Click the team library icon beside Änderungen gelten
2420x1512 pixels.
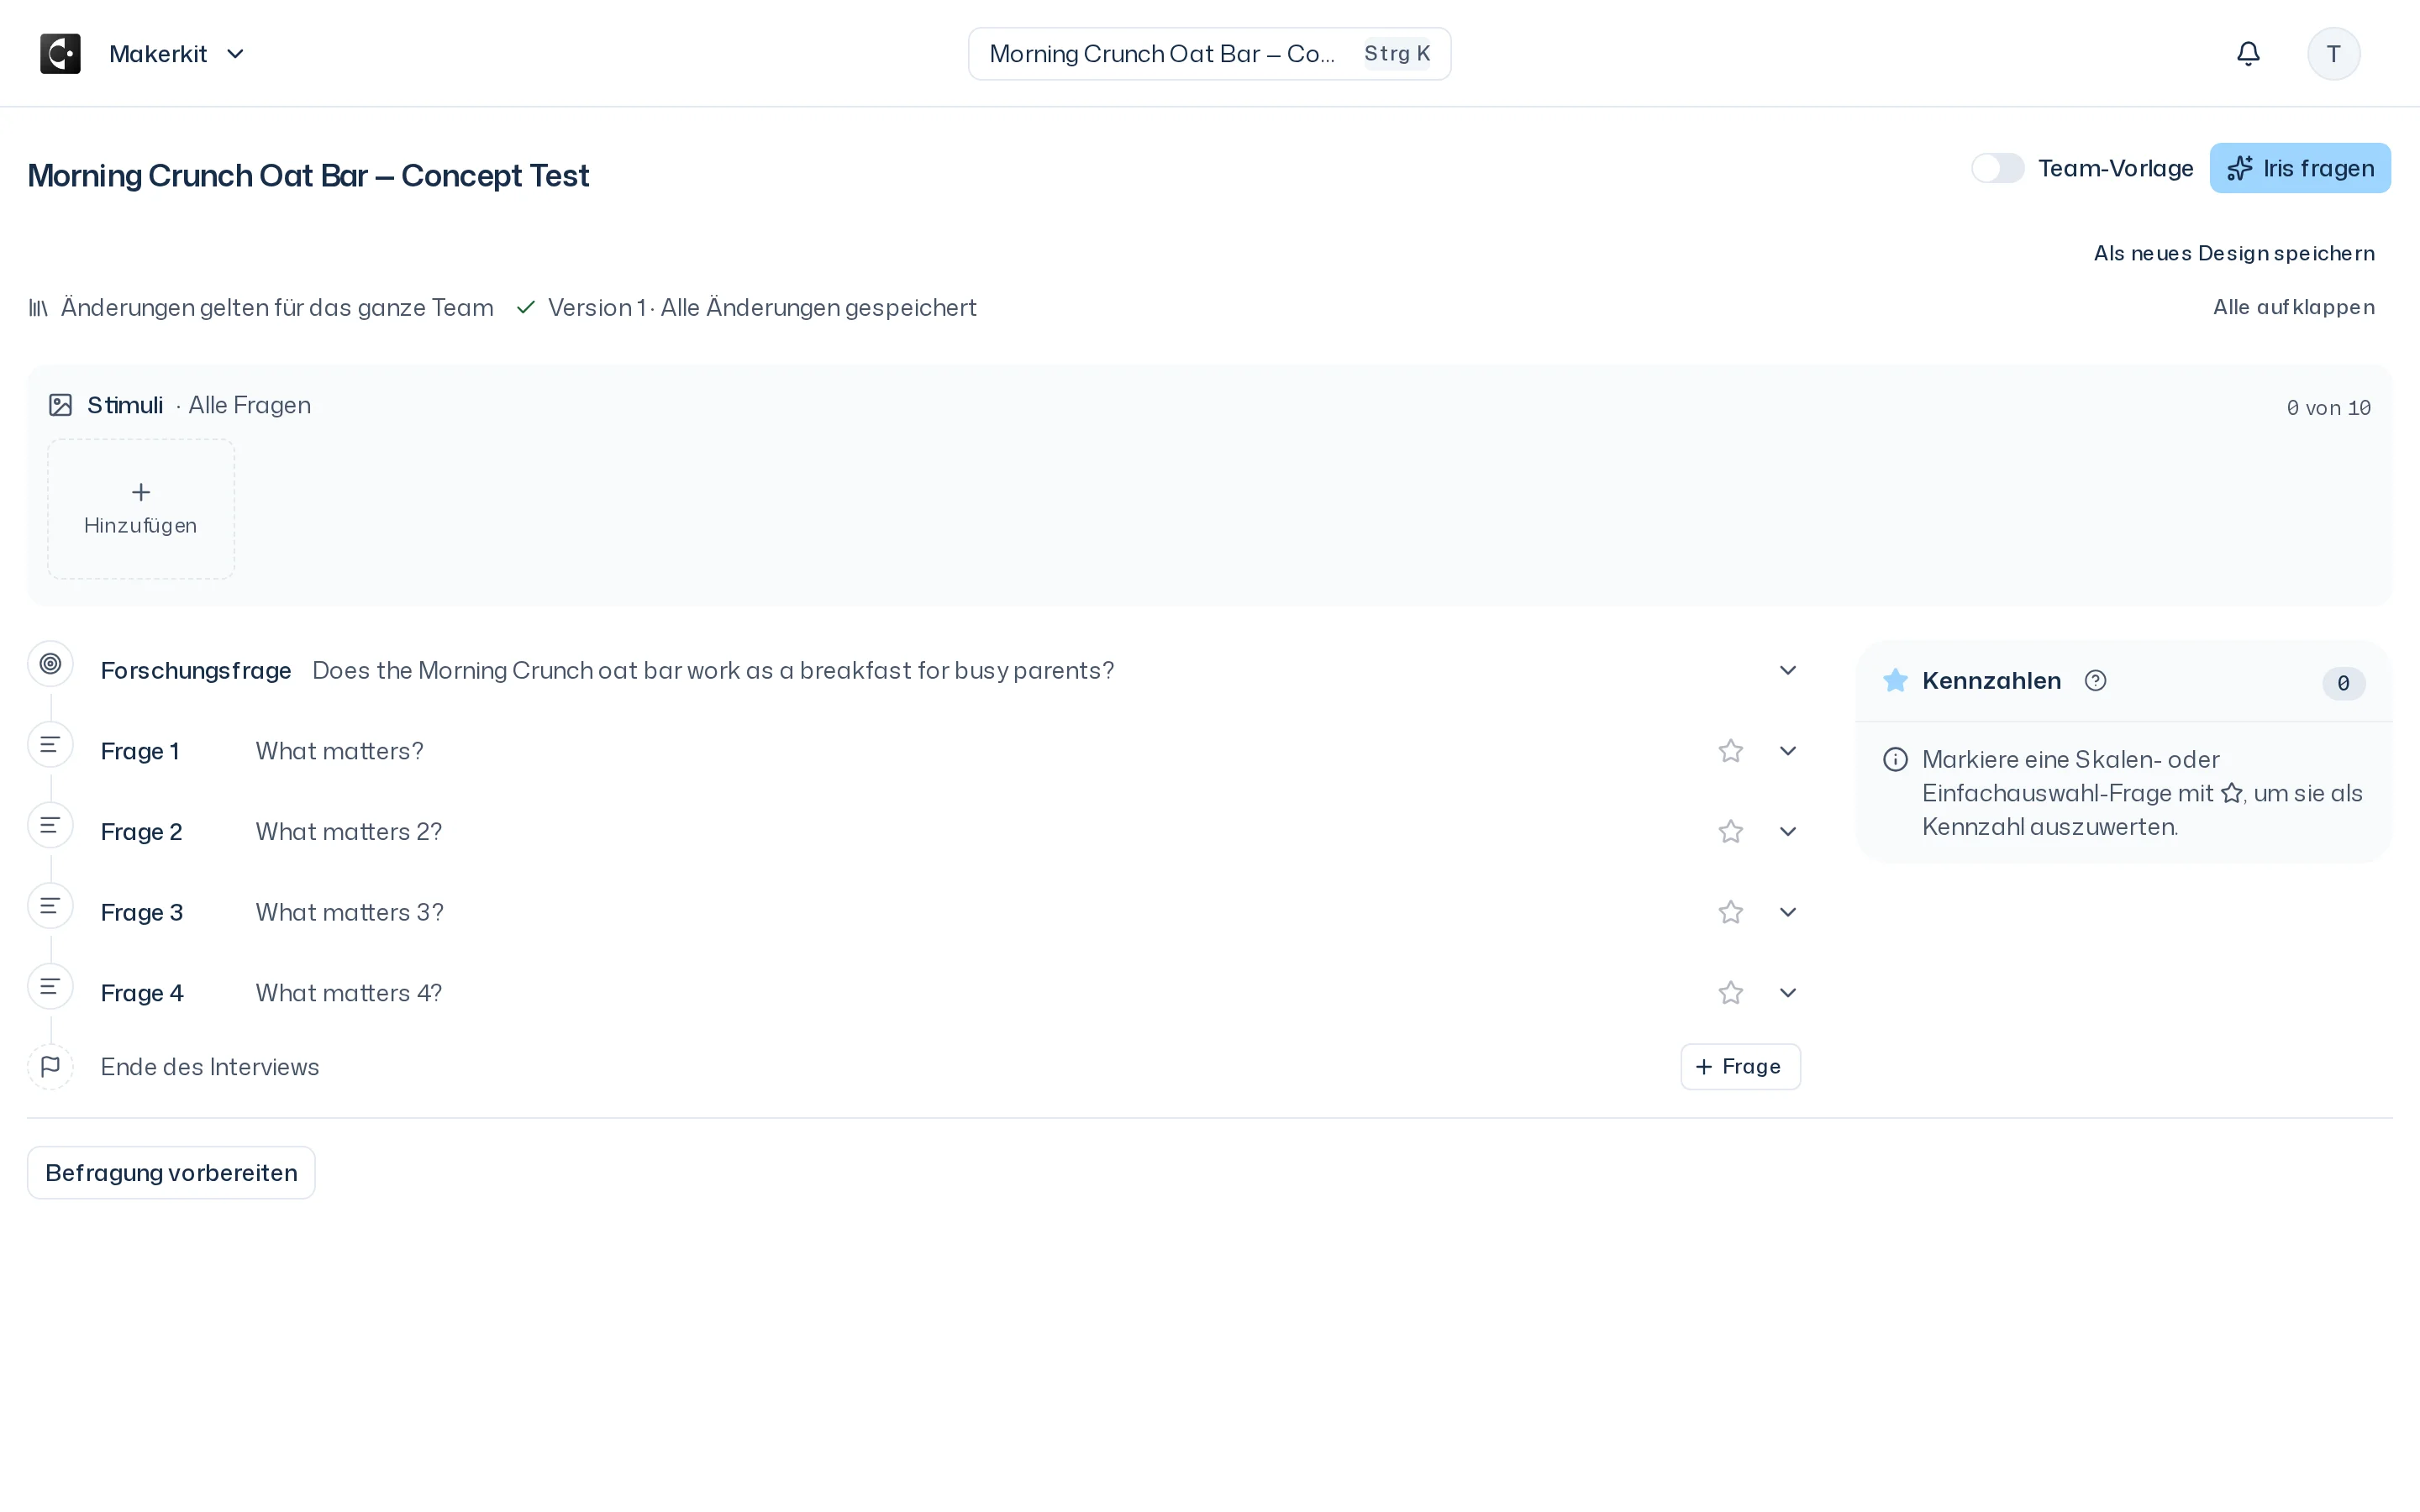click(38, 308)
